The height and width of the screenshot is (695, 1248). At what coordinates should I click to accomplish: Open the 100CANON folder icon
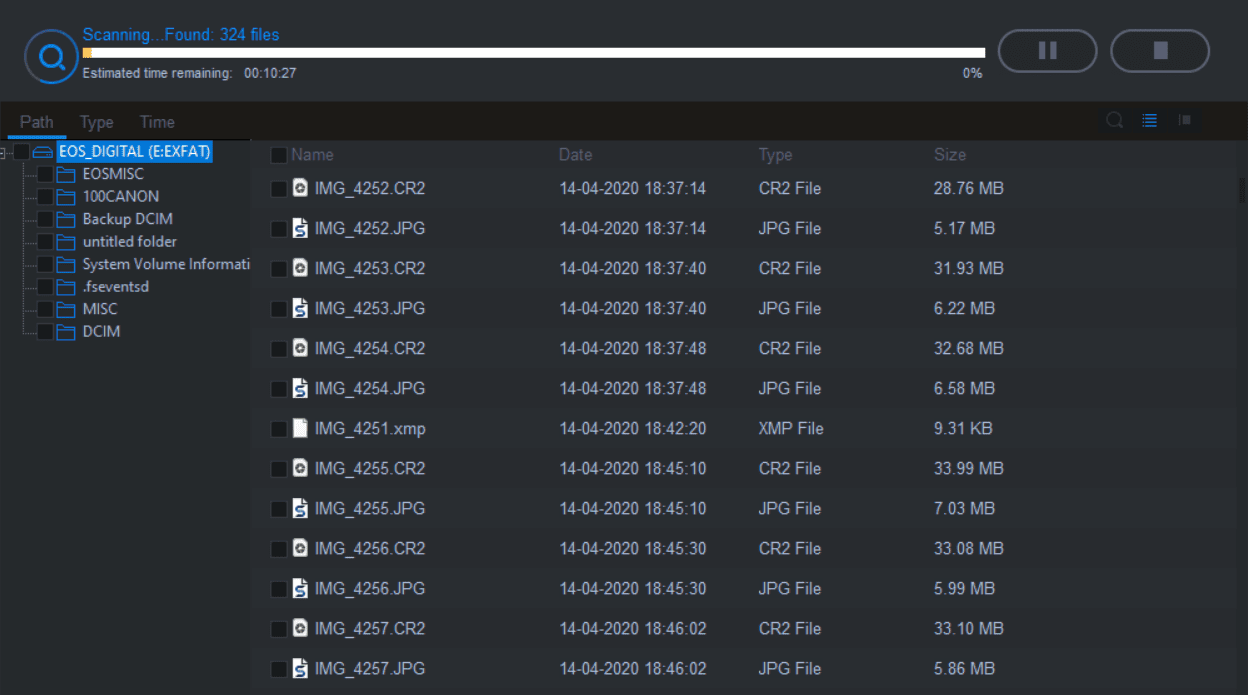66,197
